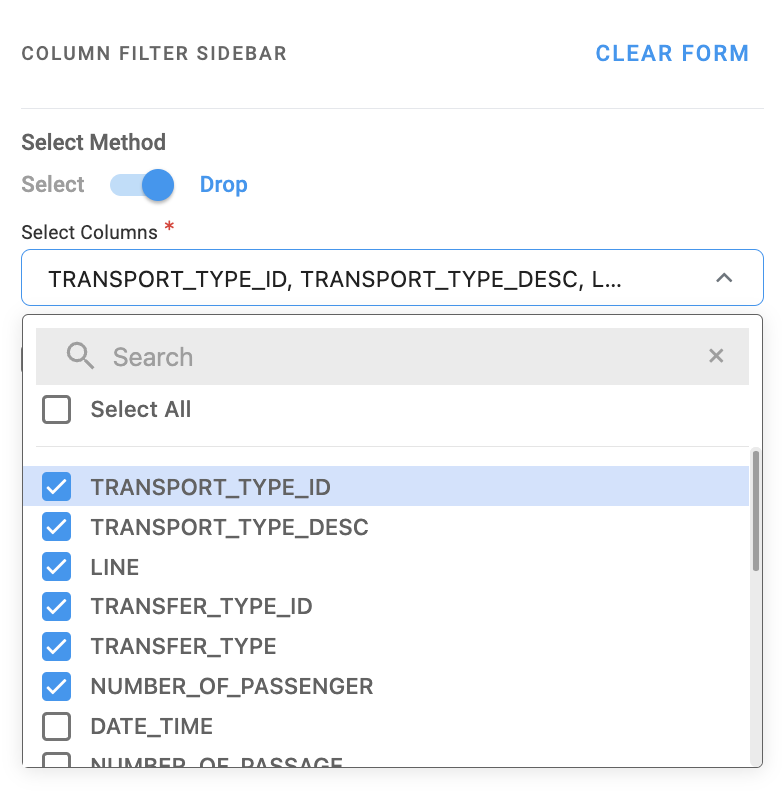Image resolution: width=782 pixels, height=792 pixels.
Task: Uncheck the TRANSFER_TYPE_ID checkbox
Action: coord(57,606)
